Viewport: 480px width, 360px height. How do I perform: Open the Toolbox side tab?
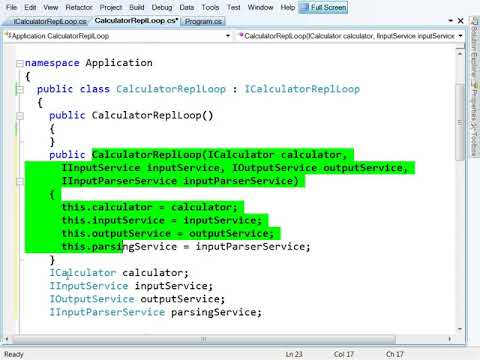pos(474,141)
